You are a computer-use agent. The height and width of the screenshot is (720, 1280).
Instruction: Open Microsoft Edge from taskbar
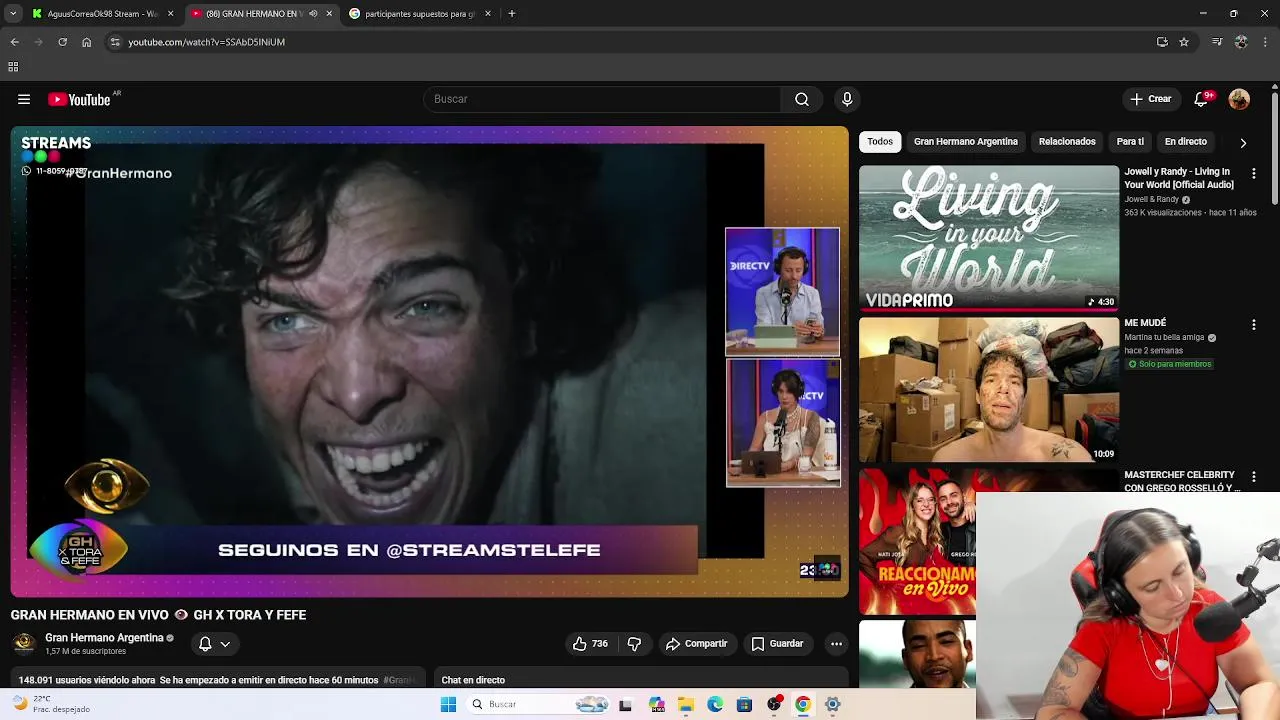[715, 704]
